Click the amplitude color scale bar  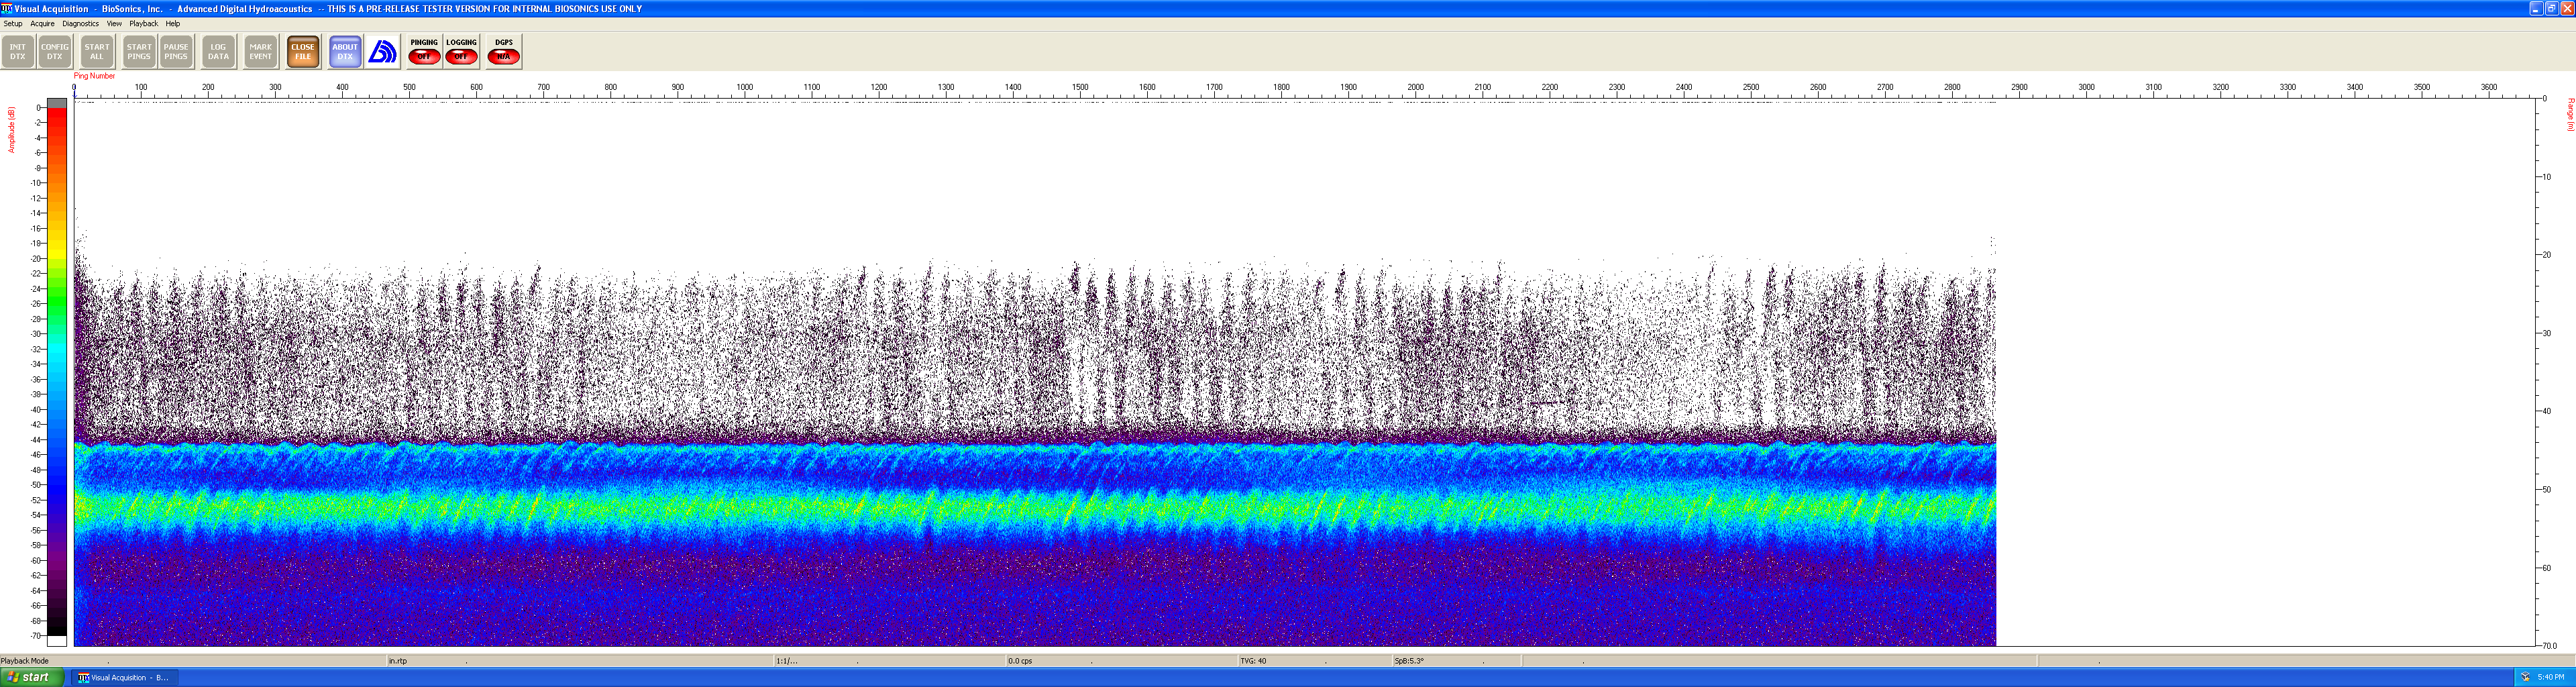click(57, 372)
